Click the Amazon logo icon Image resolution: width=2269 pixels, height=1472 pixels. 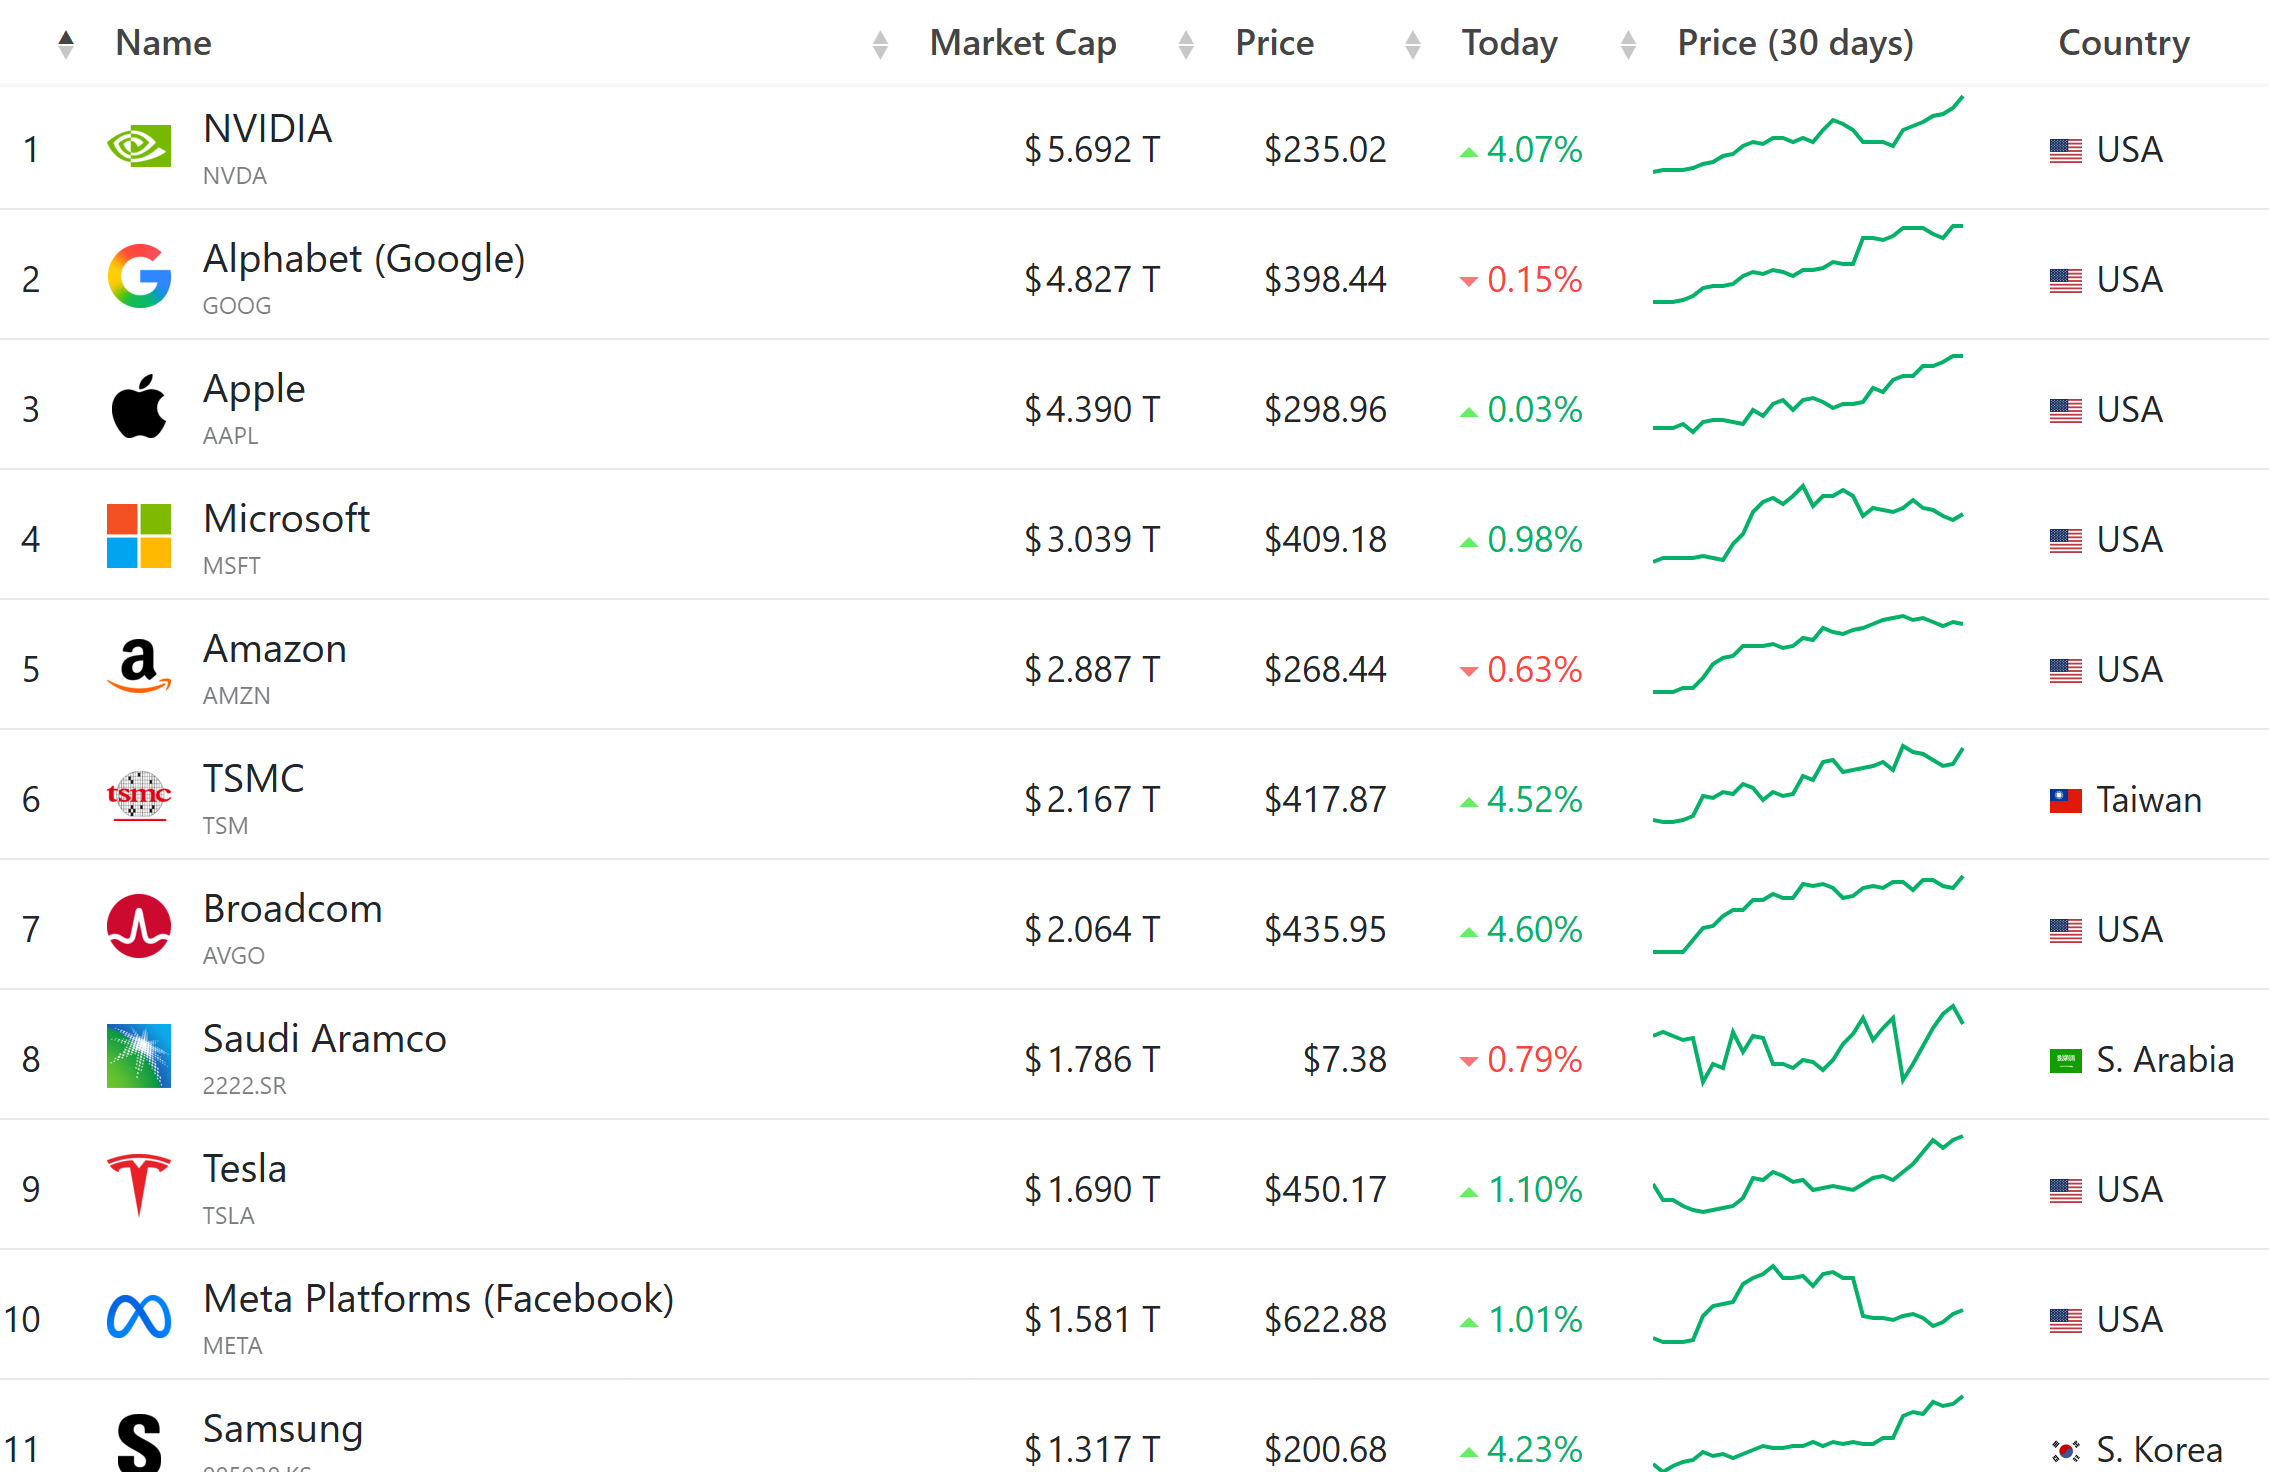click(x=139, y=666)
